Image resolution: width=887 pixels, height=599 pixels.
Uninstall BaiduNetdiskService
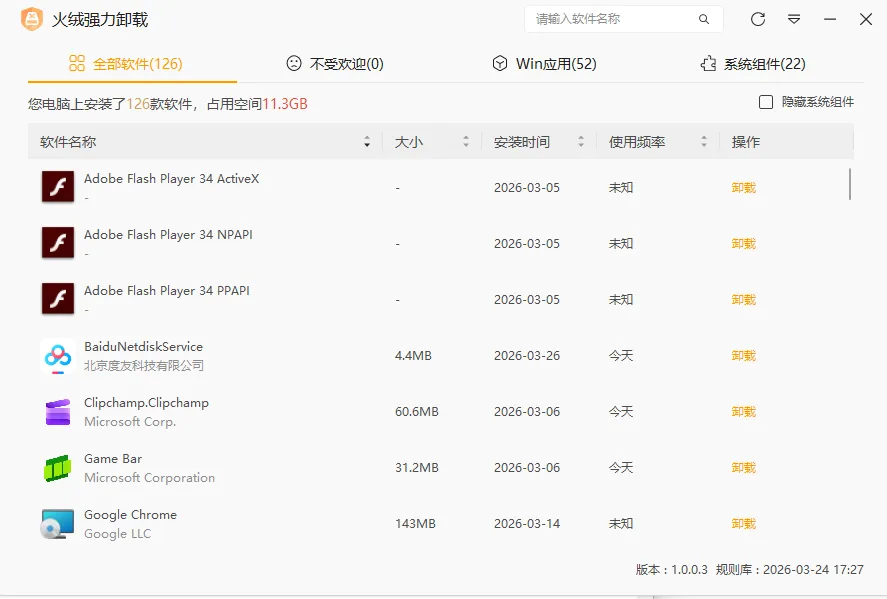tap(744, 355)
